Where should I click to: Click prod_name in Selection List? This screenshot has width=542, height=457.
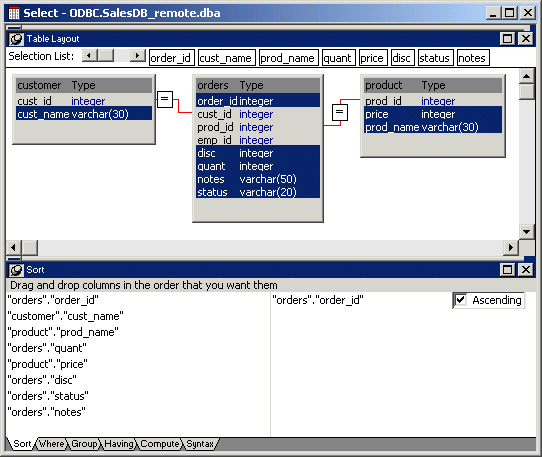click(289, 58)
